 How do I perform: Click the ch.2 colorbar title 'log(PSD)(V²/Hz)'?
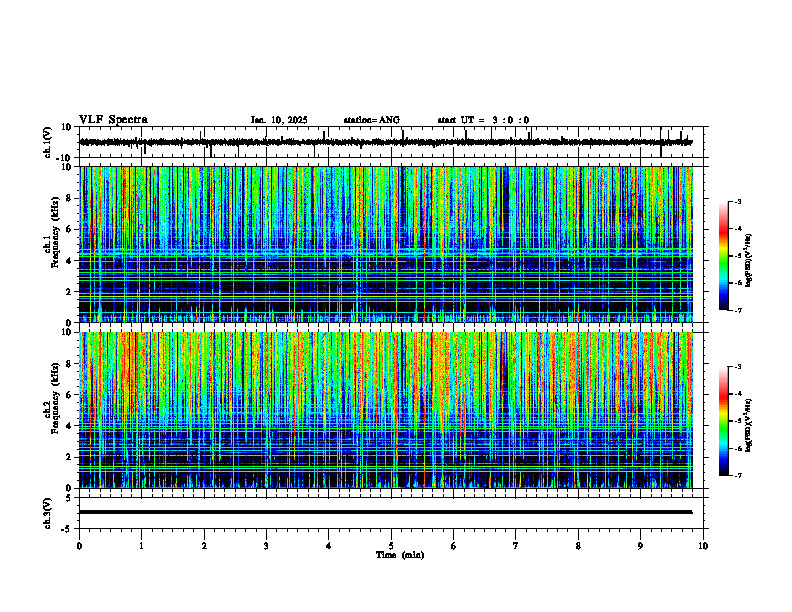749,425
